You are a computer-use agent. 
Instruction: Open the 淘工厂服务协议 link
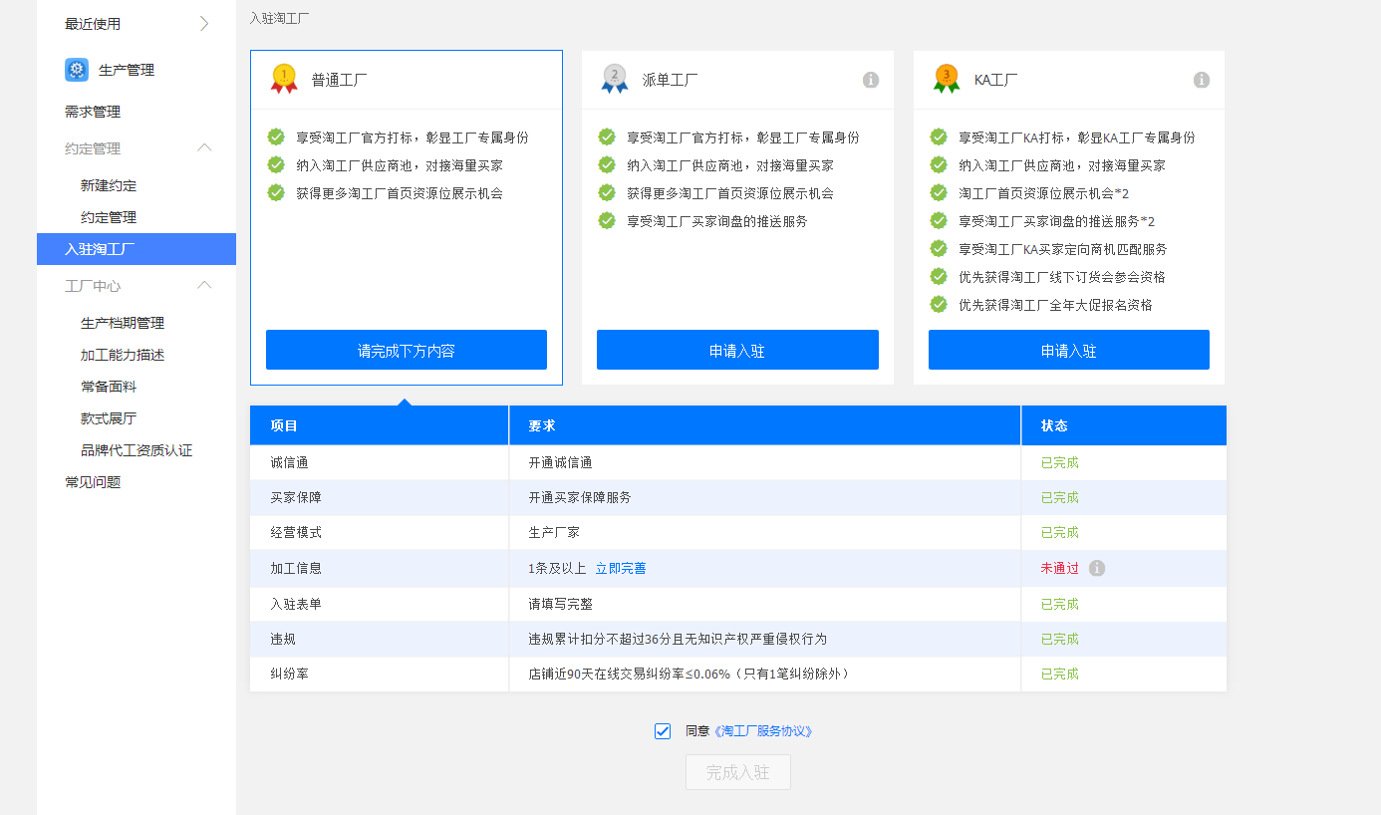[x=764, y=731]
